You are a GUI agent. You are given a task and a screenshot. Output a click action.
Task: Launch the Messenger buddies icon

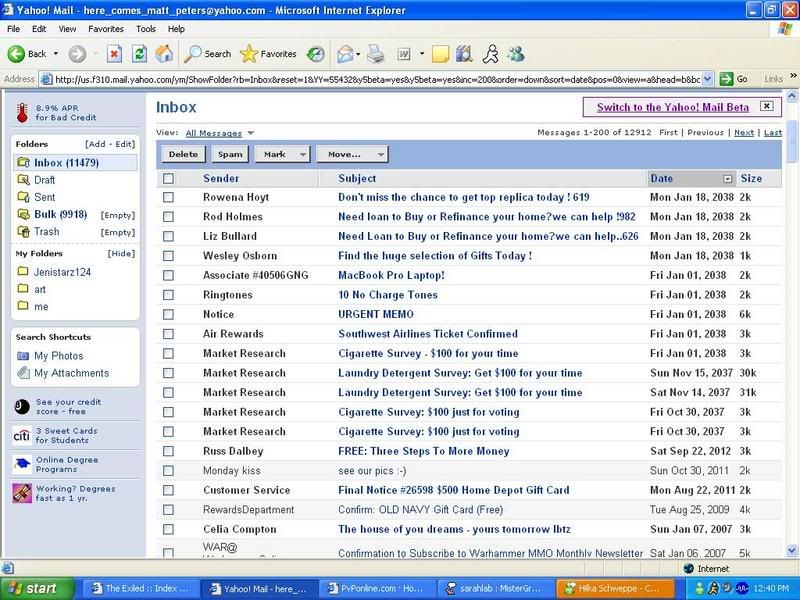[516, 54]
